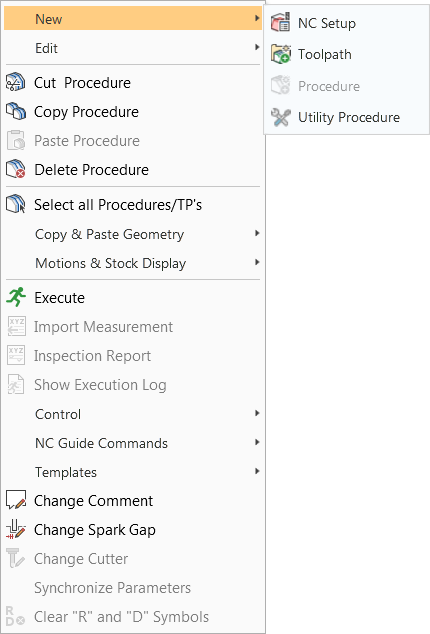Open the Motions & Stock Display submenu arrow
The width and height of the screenshot is (430, 634).
pyautogui.click(x=257, y=263)
